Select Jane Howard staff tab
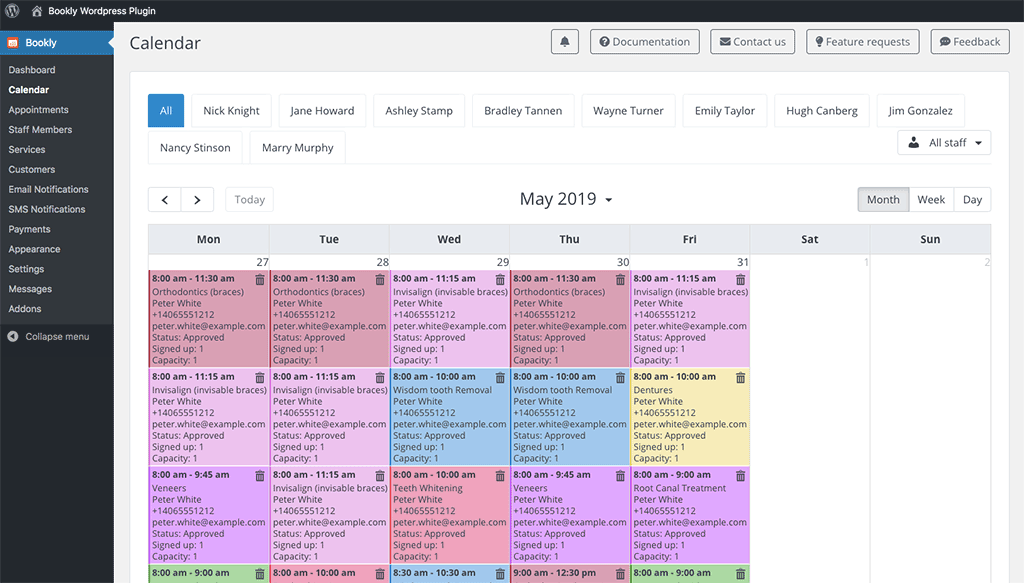The height and width of the screenshot is (583, 1024). coord(322,110)
